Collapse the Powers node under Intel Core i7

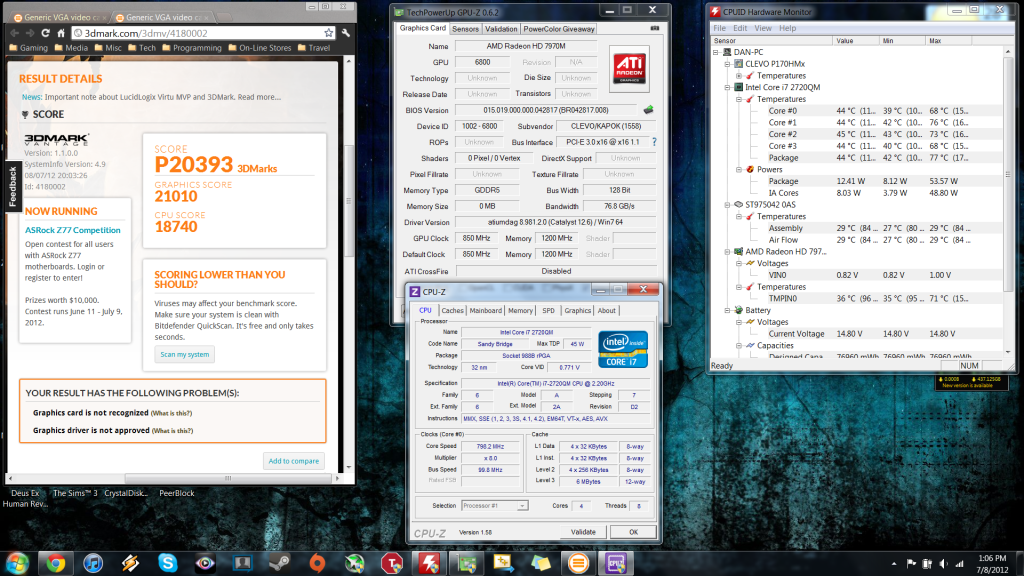[739, 170]
